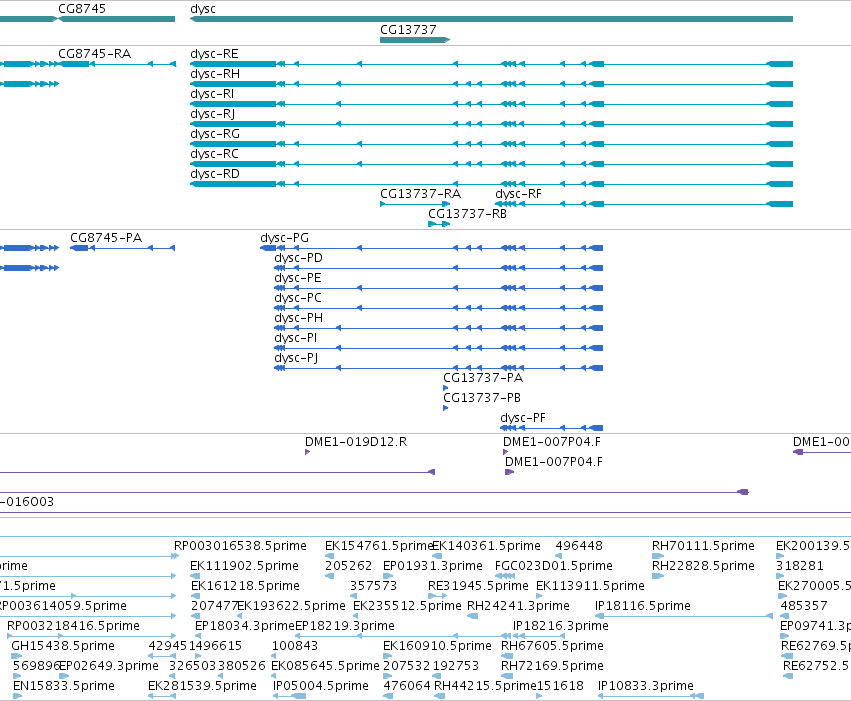Select protein CG13737-PA label

tap(483, 378)
